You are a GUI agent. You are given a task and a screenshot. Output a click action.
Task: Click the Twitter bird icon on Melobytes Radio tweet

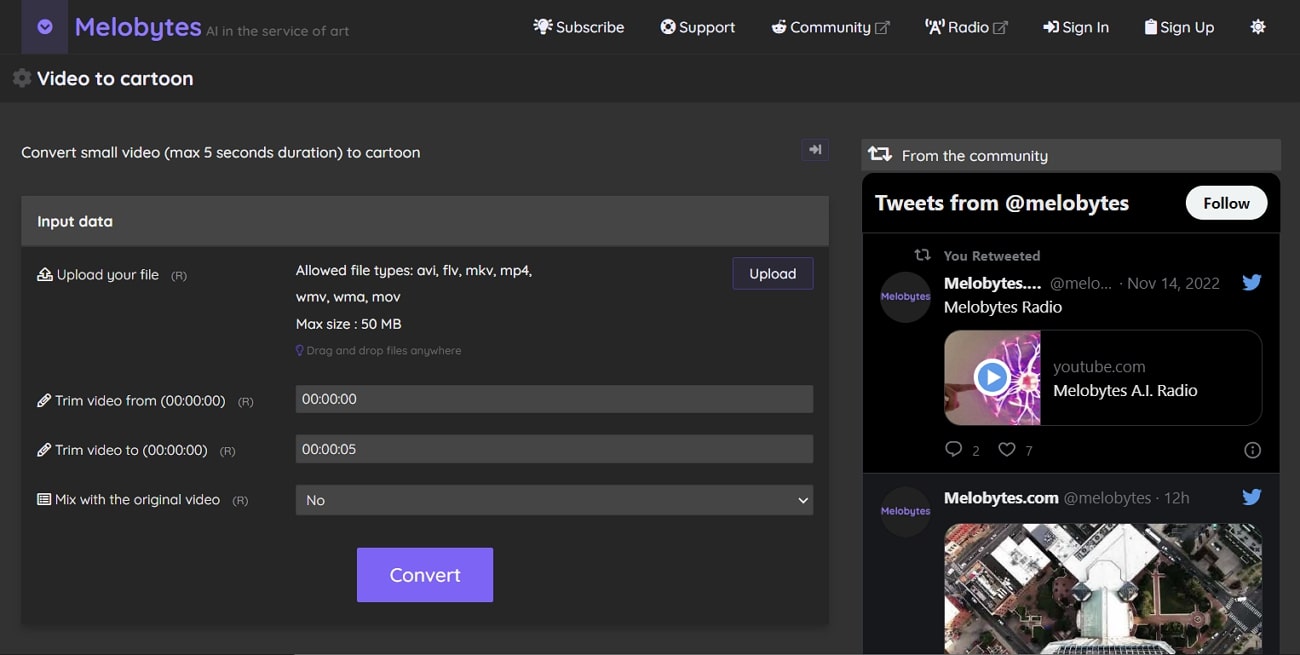[x=1251, y=283]
